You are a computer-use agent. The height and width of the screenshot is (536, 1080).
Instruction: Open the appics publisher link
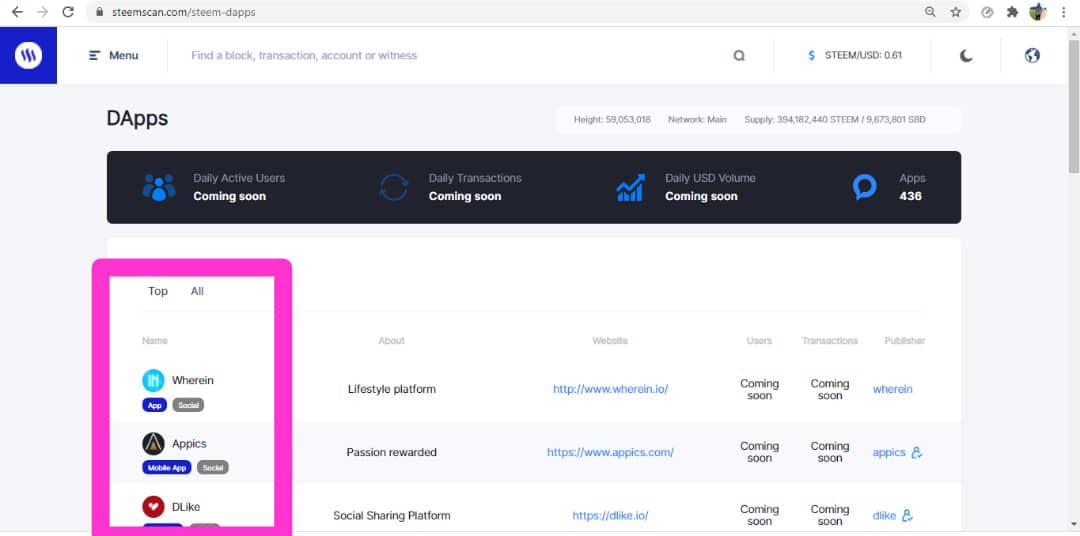point(889,453)
